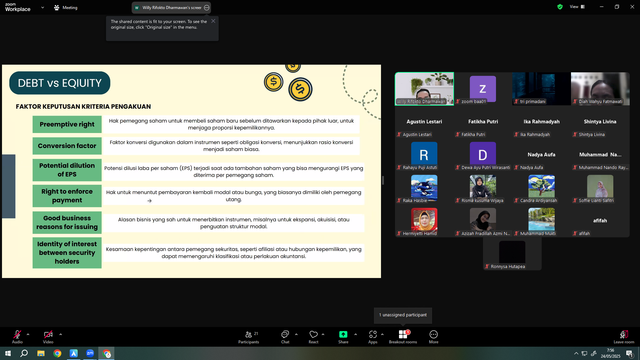Select Muhammad Mufti participant tile
The height and width of the screenshot is (360, 640).
coord(541,221)
